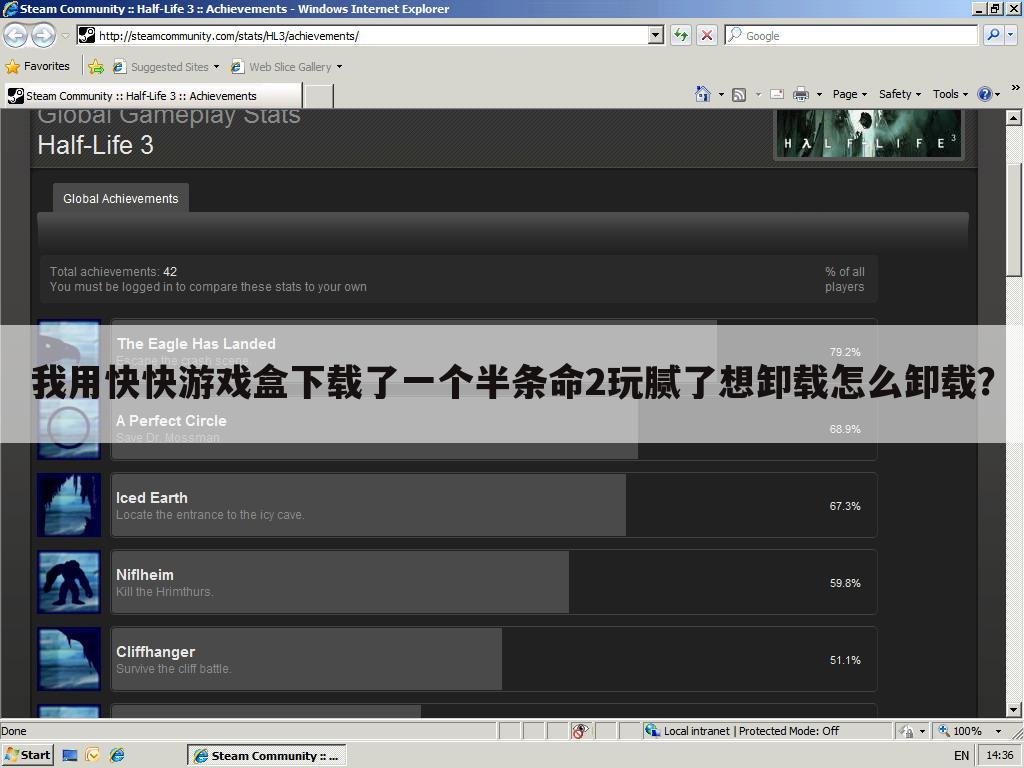Open Favorites star button

pos(12,67)
